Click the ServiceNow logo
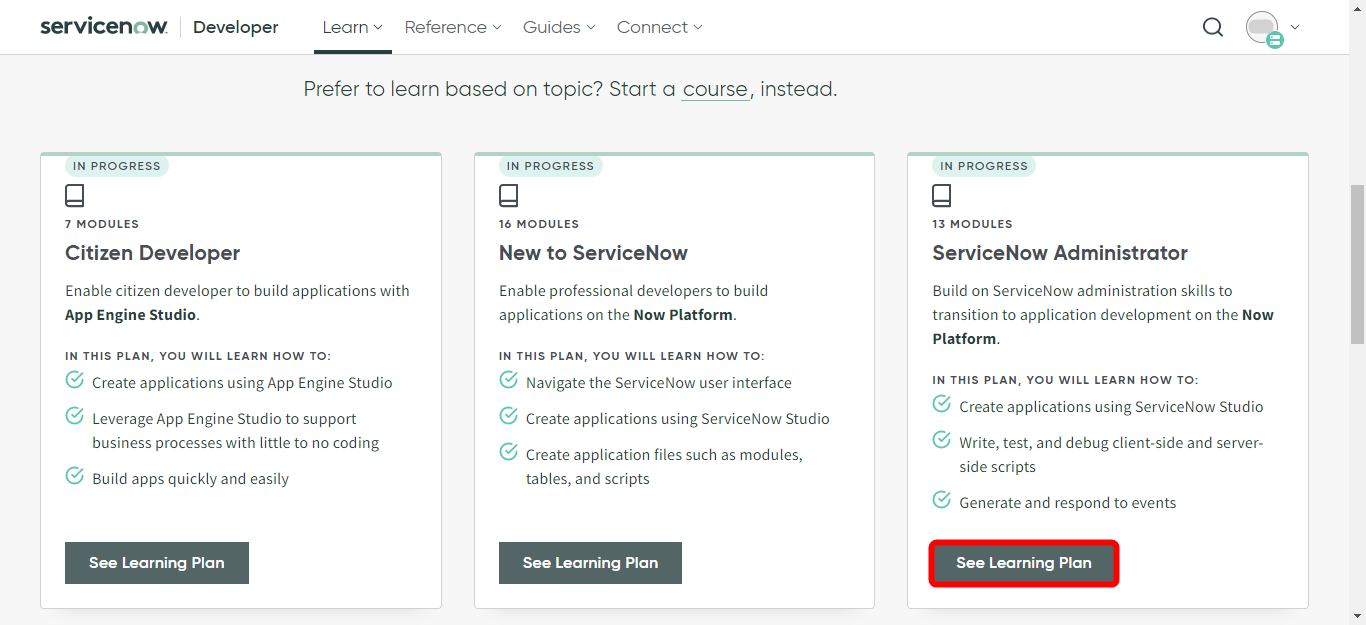 [103, 26]
